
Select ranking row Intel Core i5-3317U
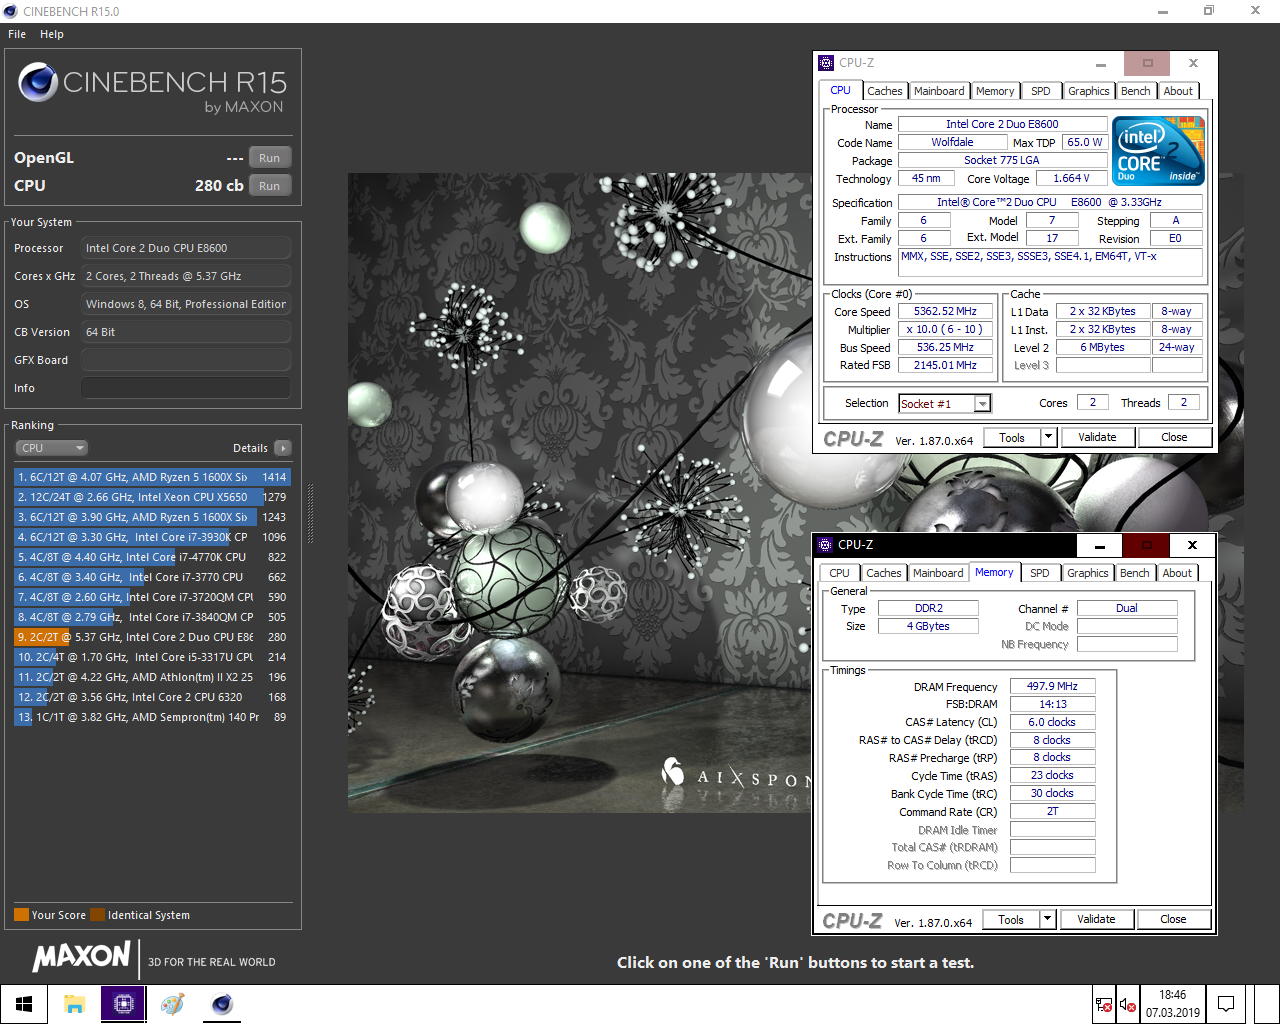click(x=152, y=657)
